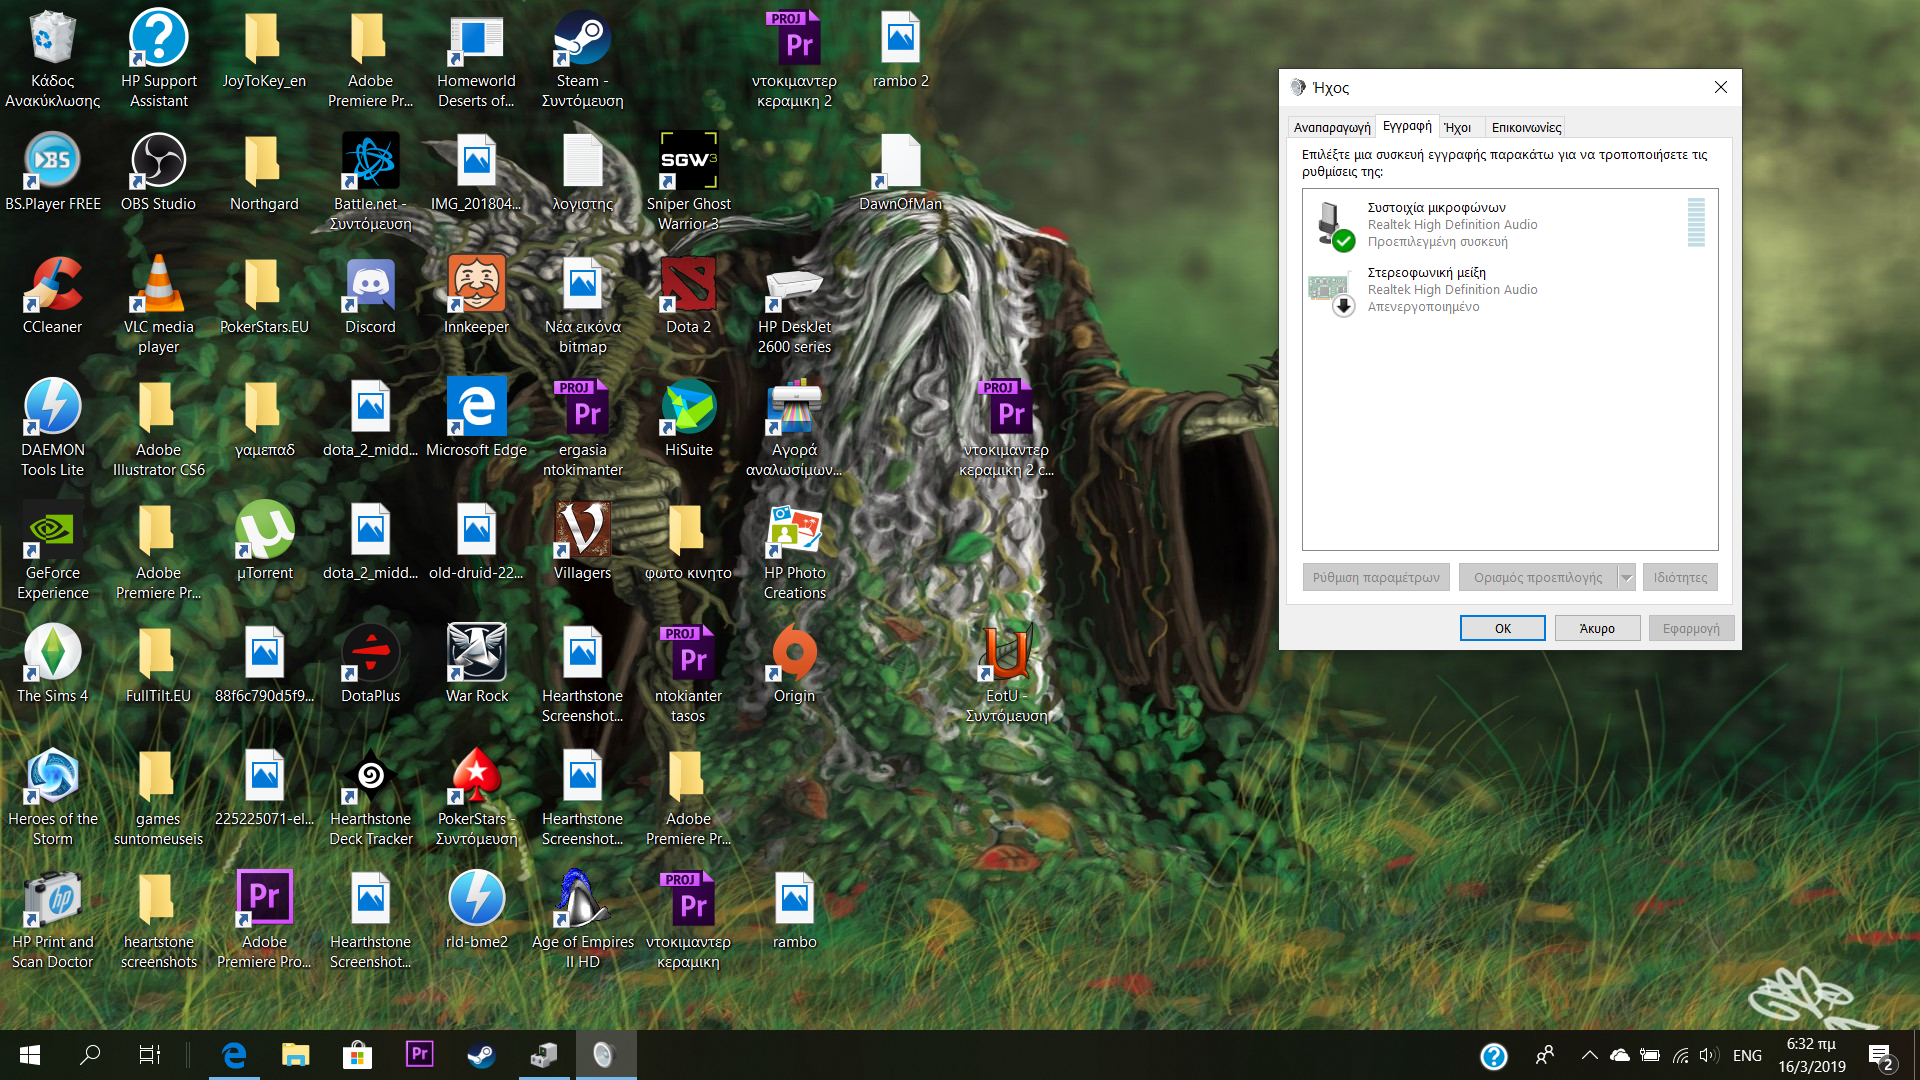Select the VLC media player icon
This screenshot has width=1920, height=1080.
[158, 306]
